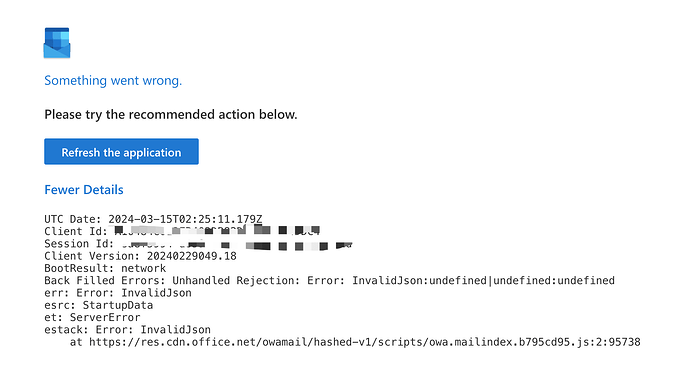Click the "err: Error: InvalidJson" line

tap(118, 293)
